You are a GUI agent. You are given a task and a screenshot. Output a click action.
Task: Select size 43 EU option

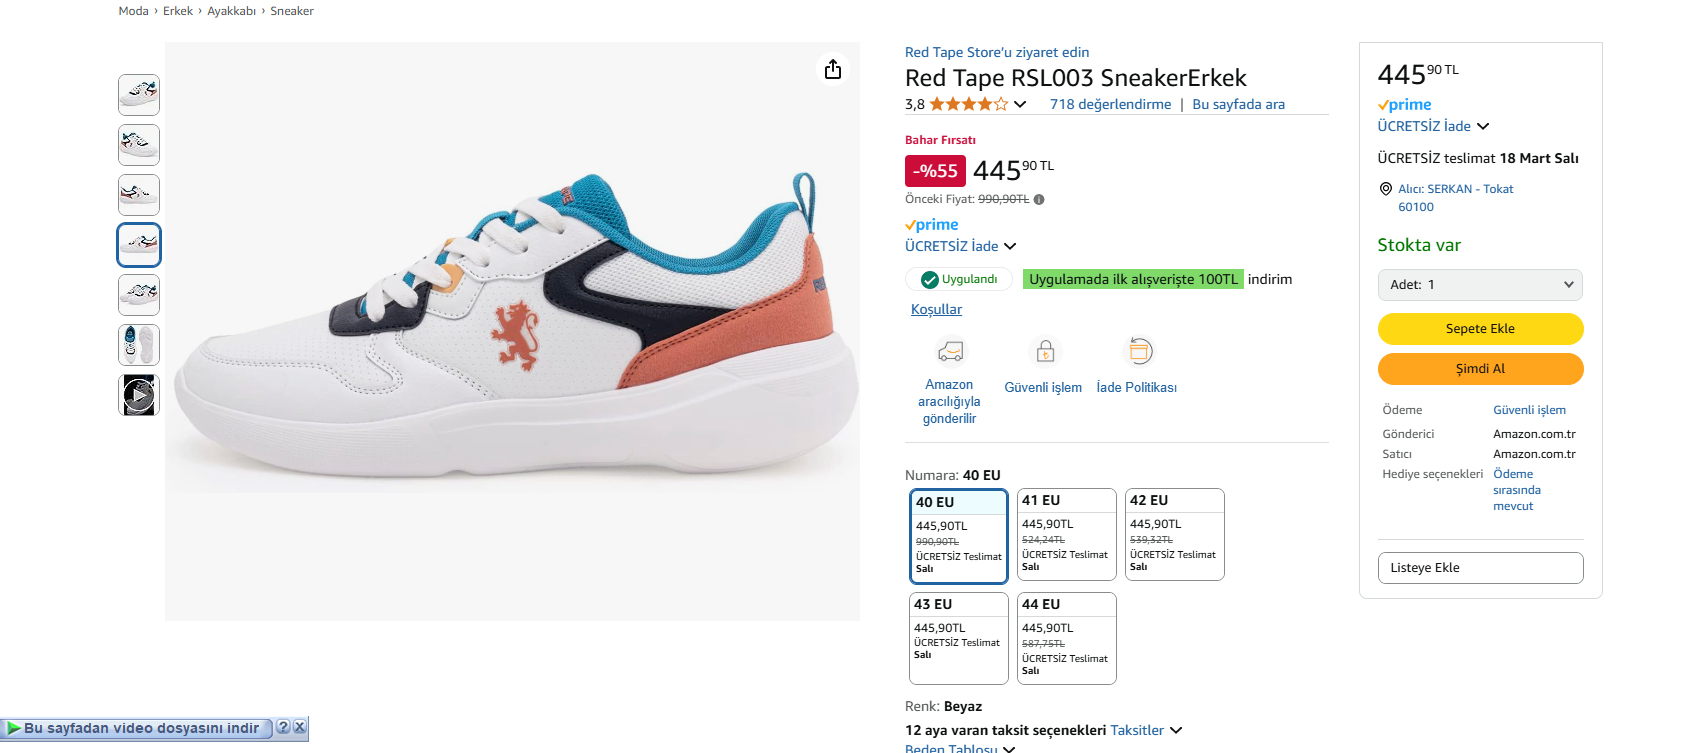pos(958,638)
